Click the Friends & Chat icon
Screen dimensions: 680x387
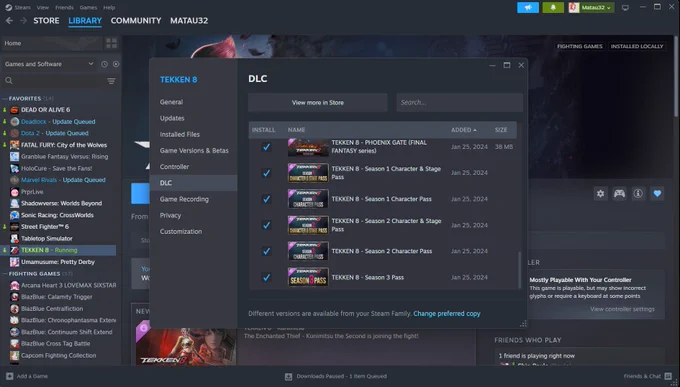point(668,376)
